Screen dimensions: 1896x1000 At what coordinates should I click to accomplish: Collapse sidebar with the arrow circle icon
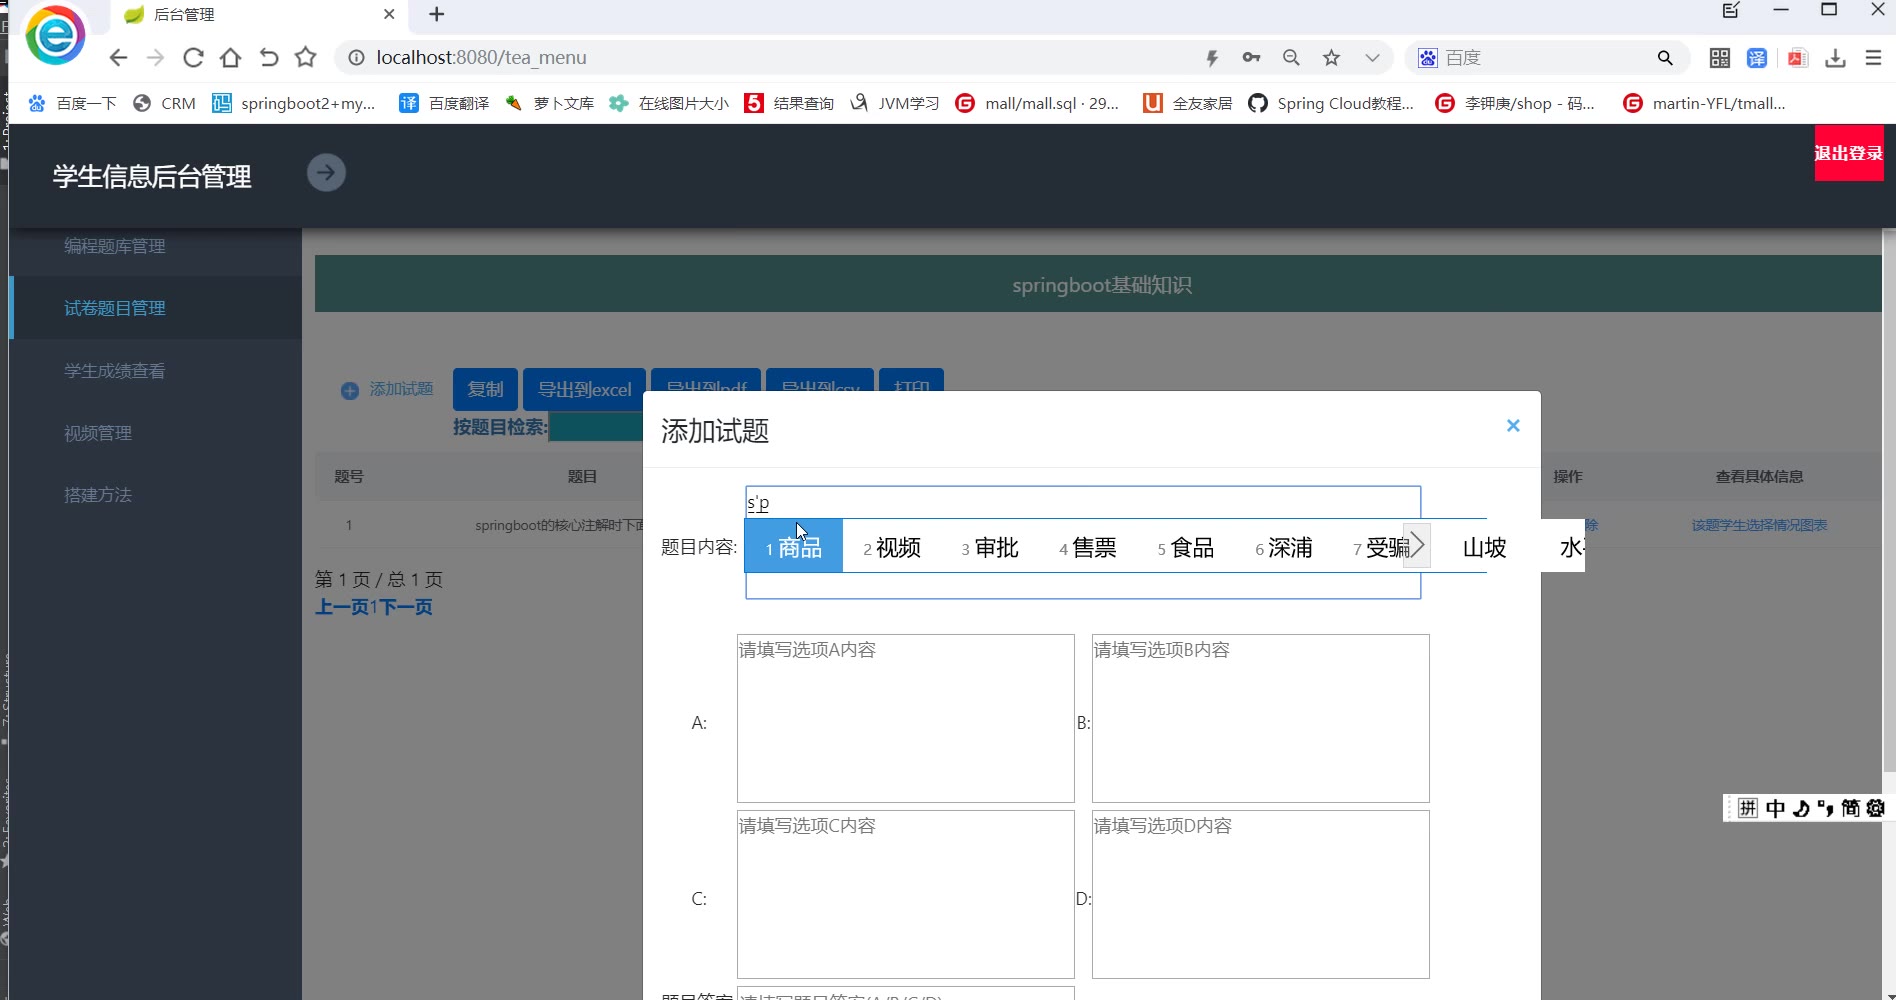[326, 173]
